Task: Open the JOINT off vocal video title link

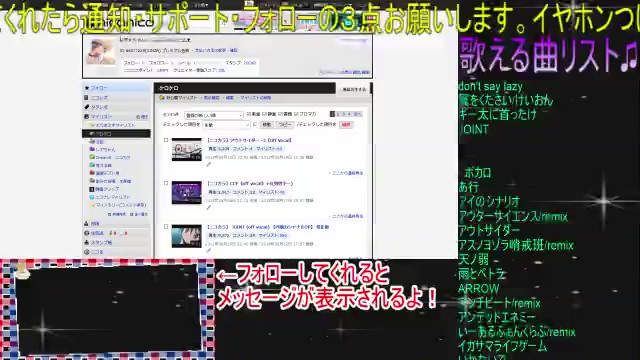Action: pos(268,227)
